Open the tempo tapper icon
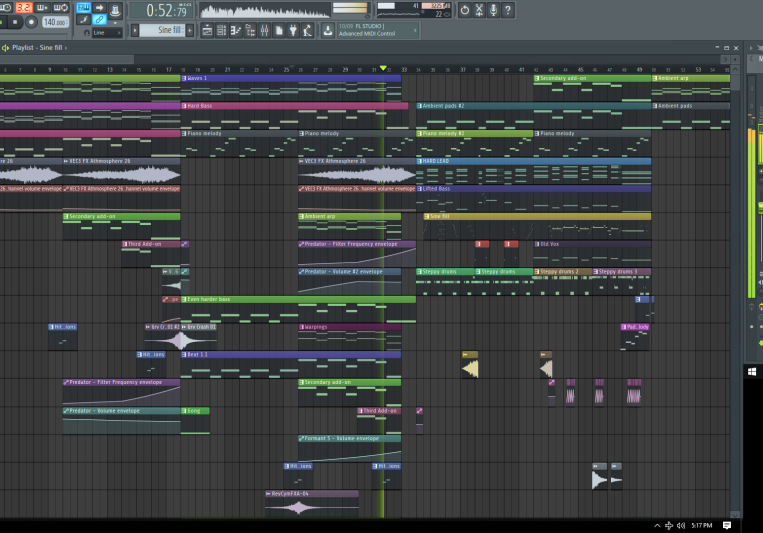This screenshot has height=533, width=763. [x=308, y=31]
